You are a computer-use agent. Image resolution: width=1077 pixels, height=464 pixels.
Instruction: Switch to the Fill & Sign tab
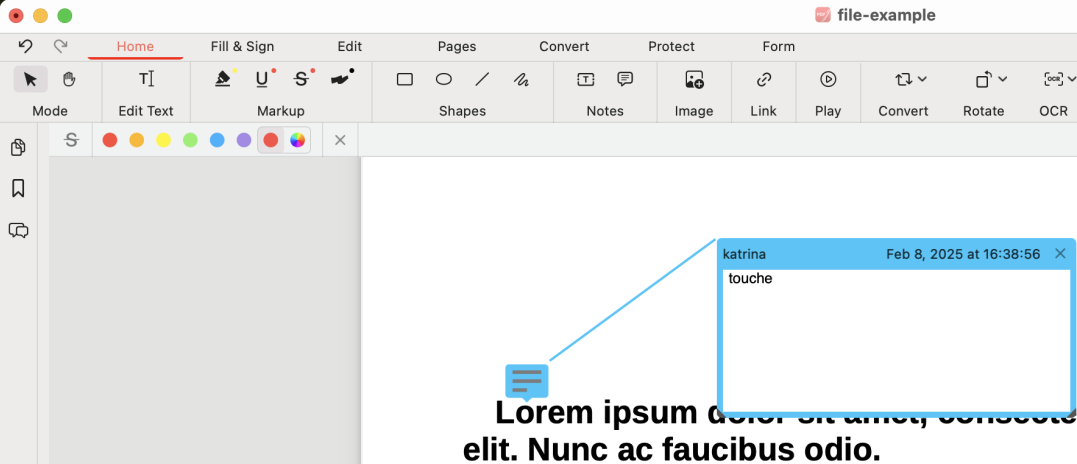(242, 46)
